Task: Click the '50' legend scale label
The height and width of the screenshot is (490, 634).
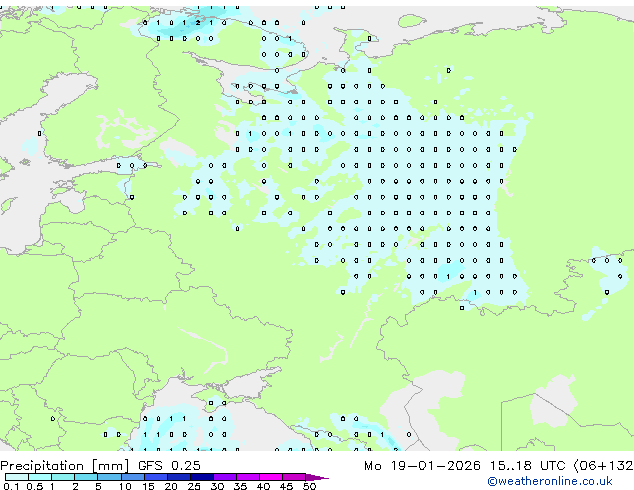Action: point(309,486)
